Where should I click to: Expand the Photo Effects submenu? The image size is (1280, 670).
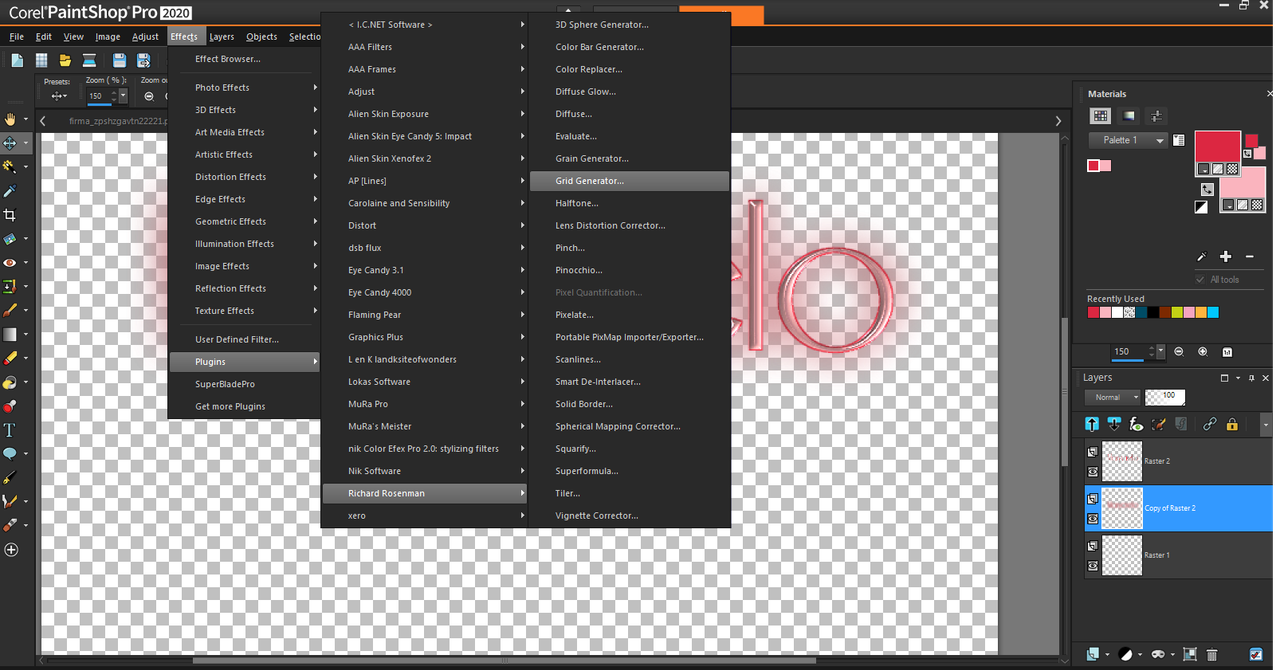tap(244, 87)
